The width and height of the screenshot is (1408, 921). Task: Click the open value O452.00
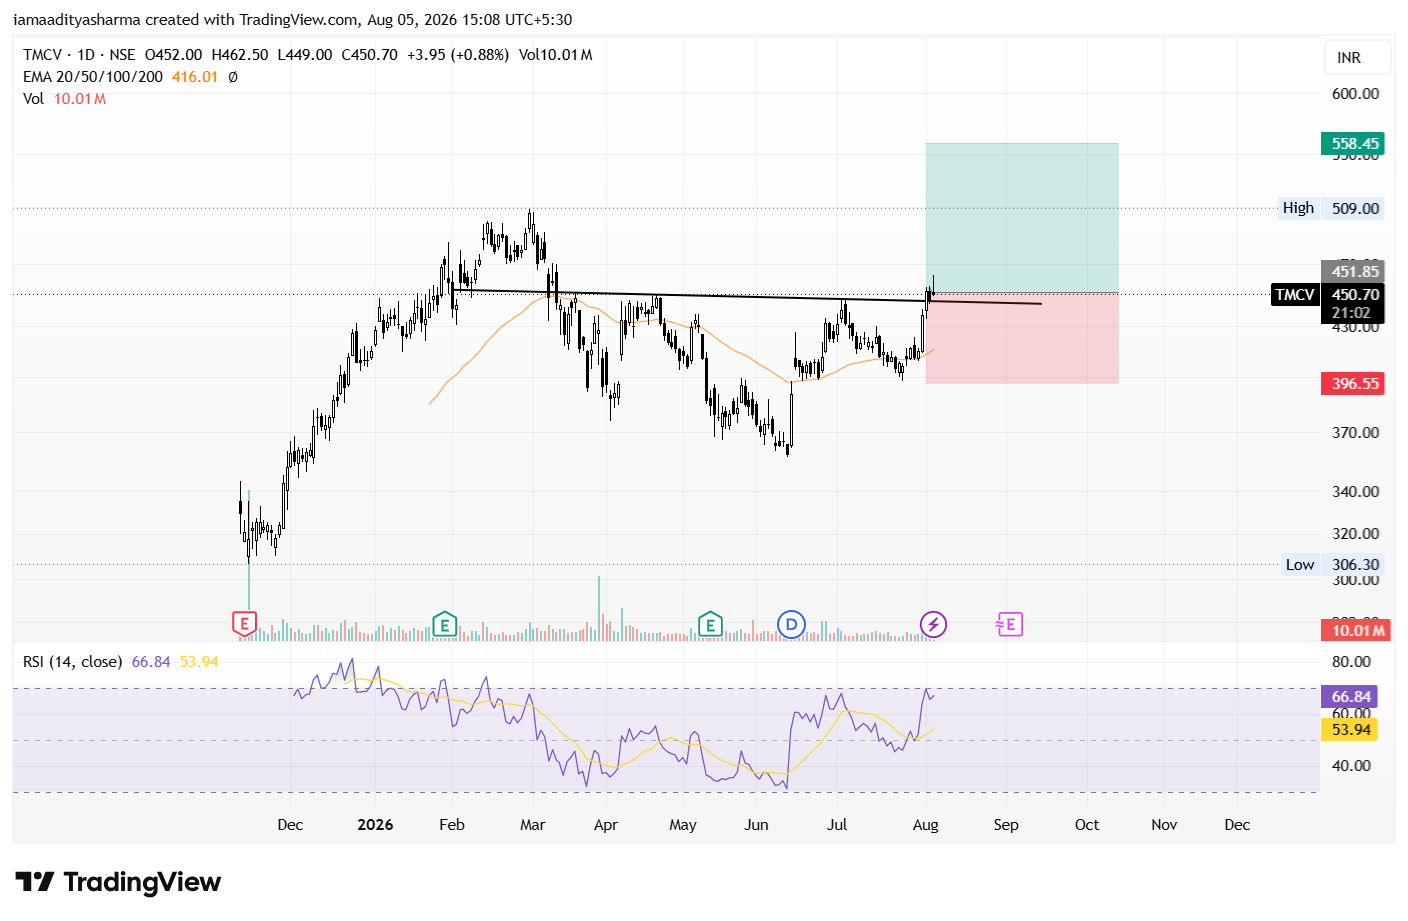(174, 55)
